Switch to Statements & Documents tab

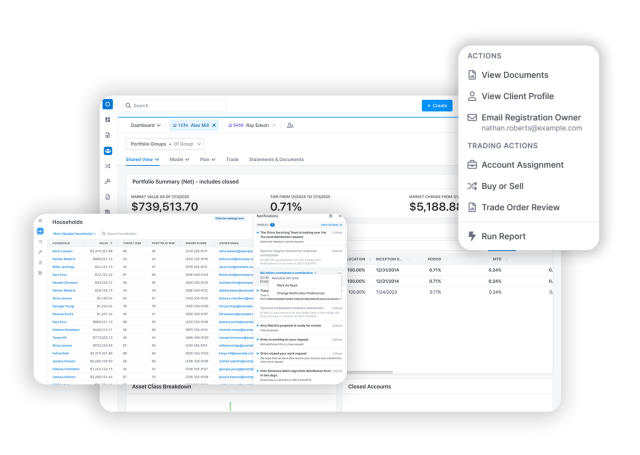coord(276,160)
